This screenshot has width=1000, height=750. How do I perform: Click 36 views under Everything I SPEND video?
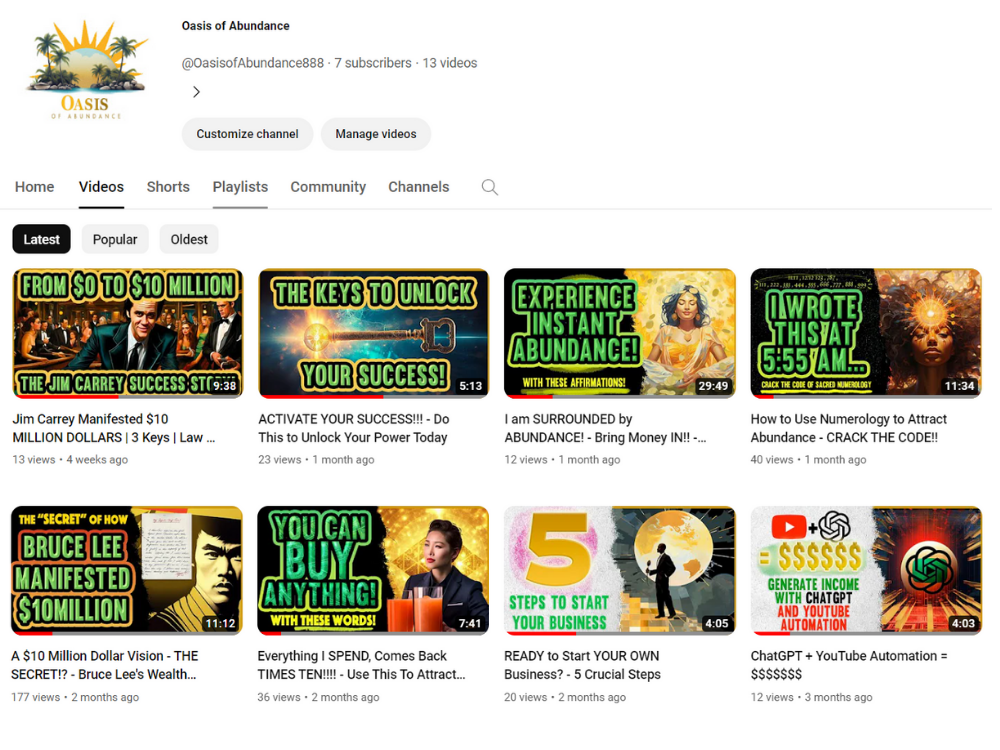coord(279,697)
